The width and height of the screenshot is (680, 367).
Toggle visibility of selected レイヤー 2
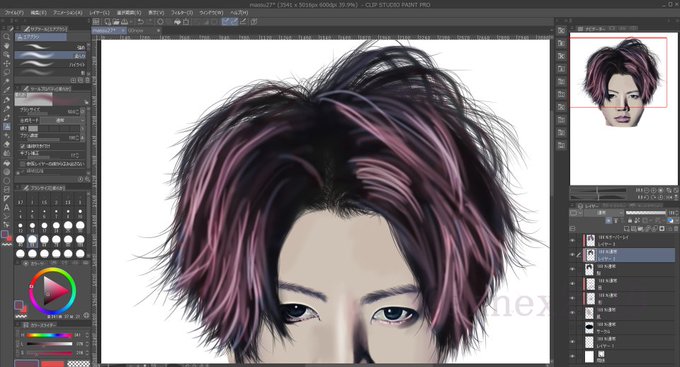(x=572, y=255)
